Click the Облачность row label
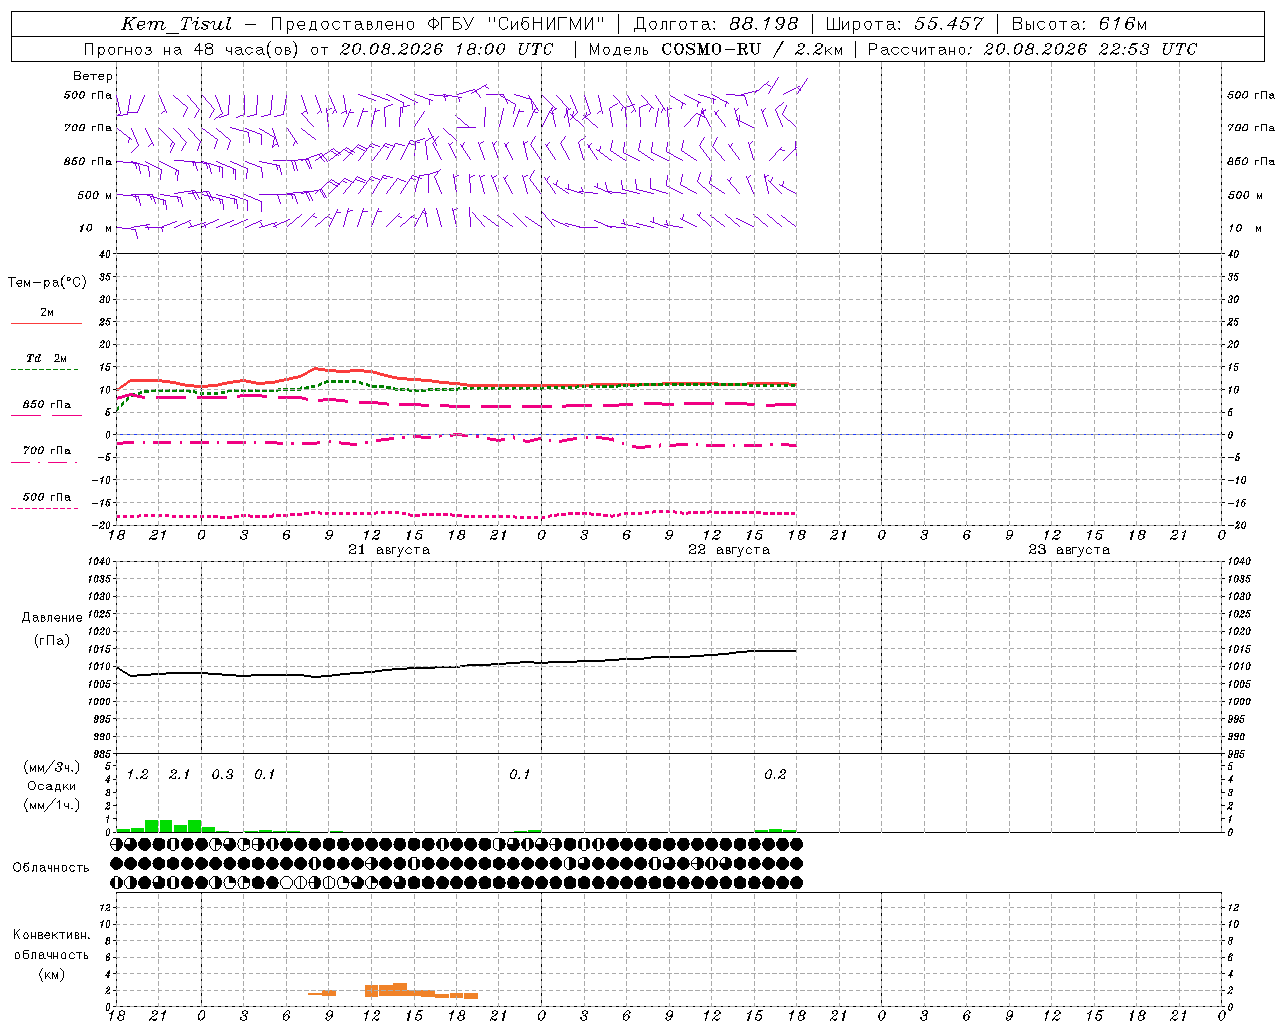This screenshot has width=1280, height=1024. click(x=51, y=867)
